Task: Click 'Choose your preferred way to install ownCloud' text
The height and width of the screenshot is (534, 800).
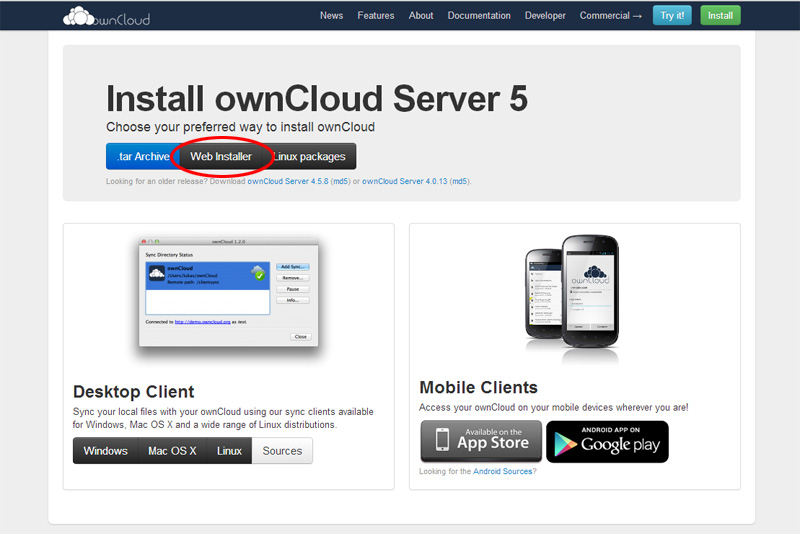Action: [240, 127]
